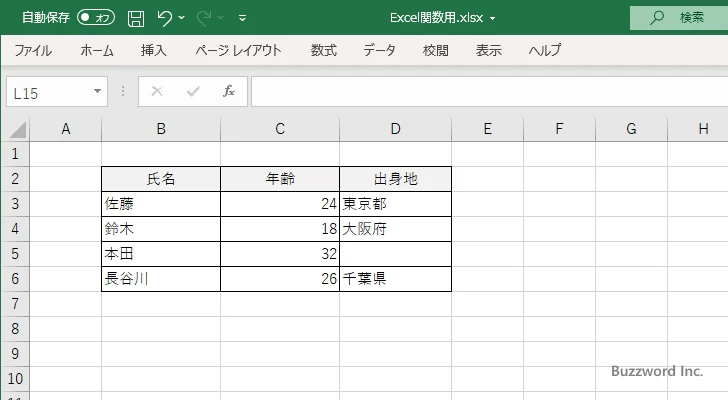Select column C header

tap(280, 129)
